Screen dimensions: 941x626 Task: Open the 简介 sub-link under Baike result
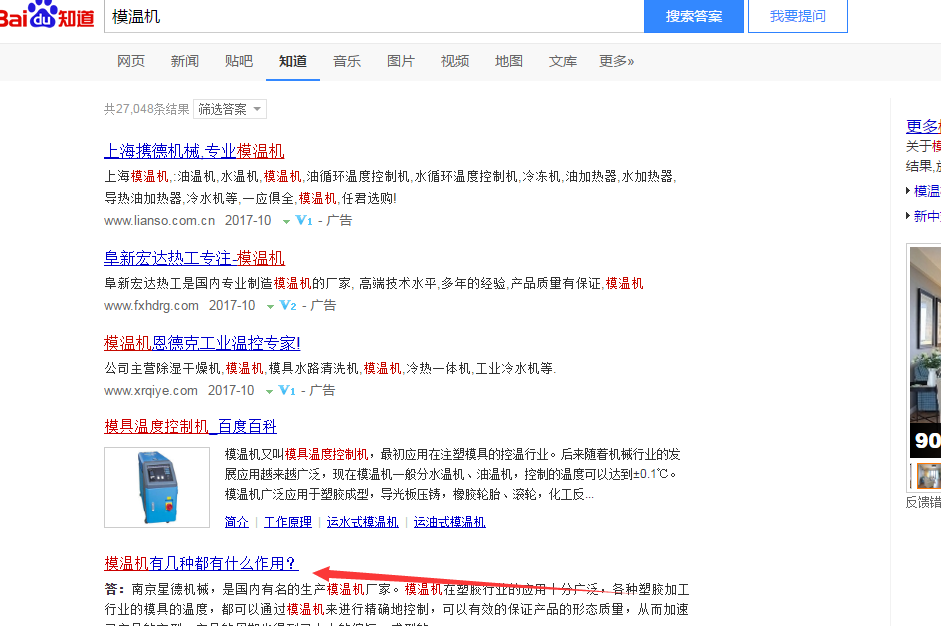click(236, 522)
